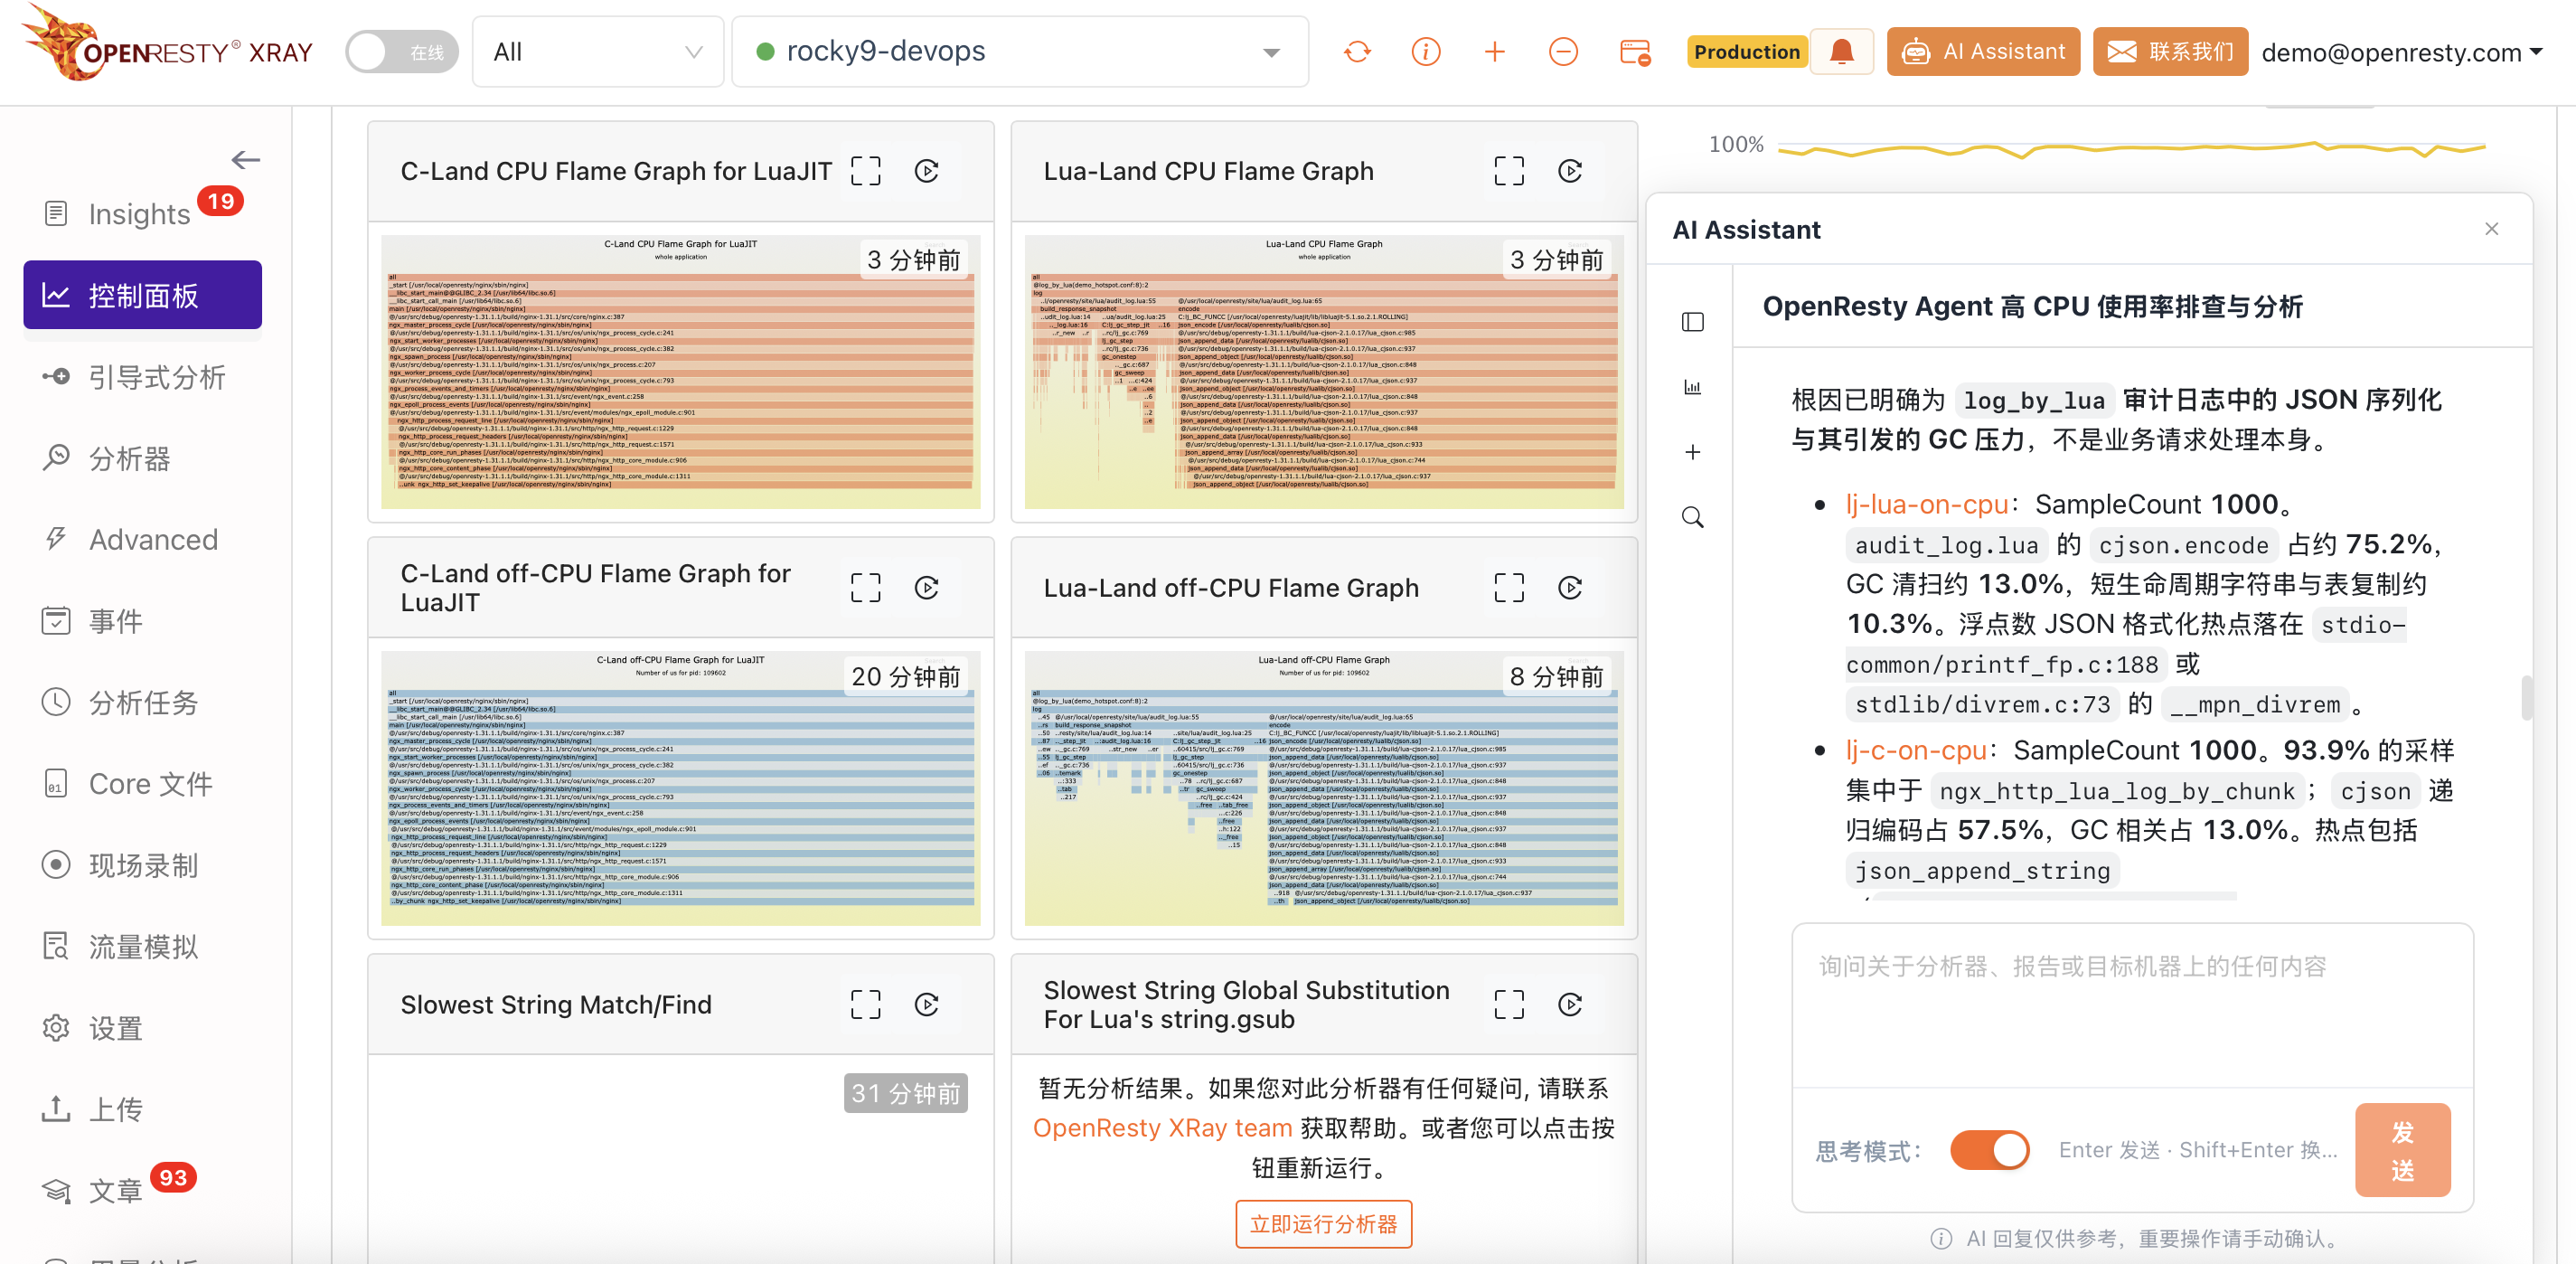Expand Slowest String Global Substitution panel fullscreen
Screen dimensions: 2576x1264
point(1509,1005)
